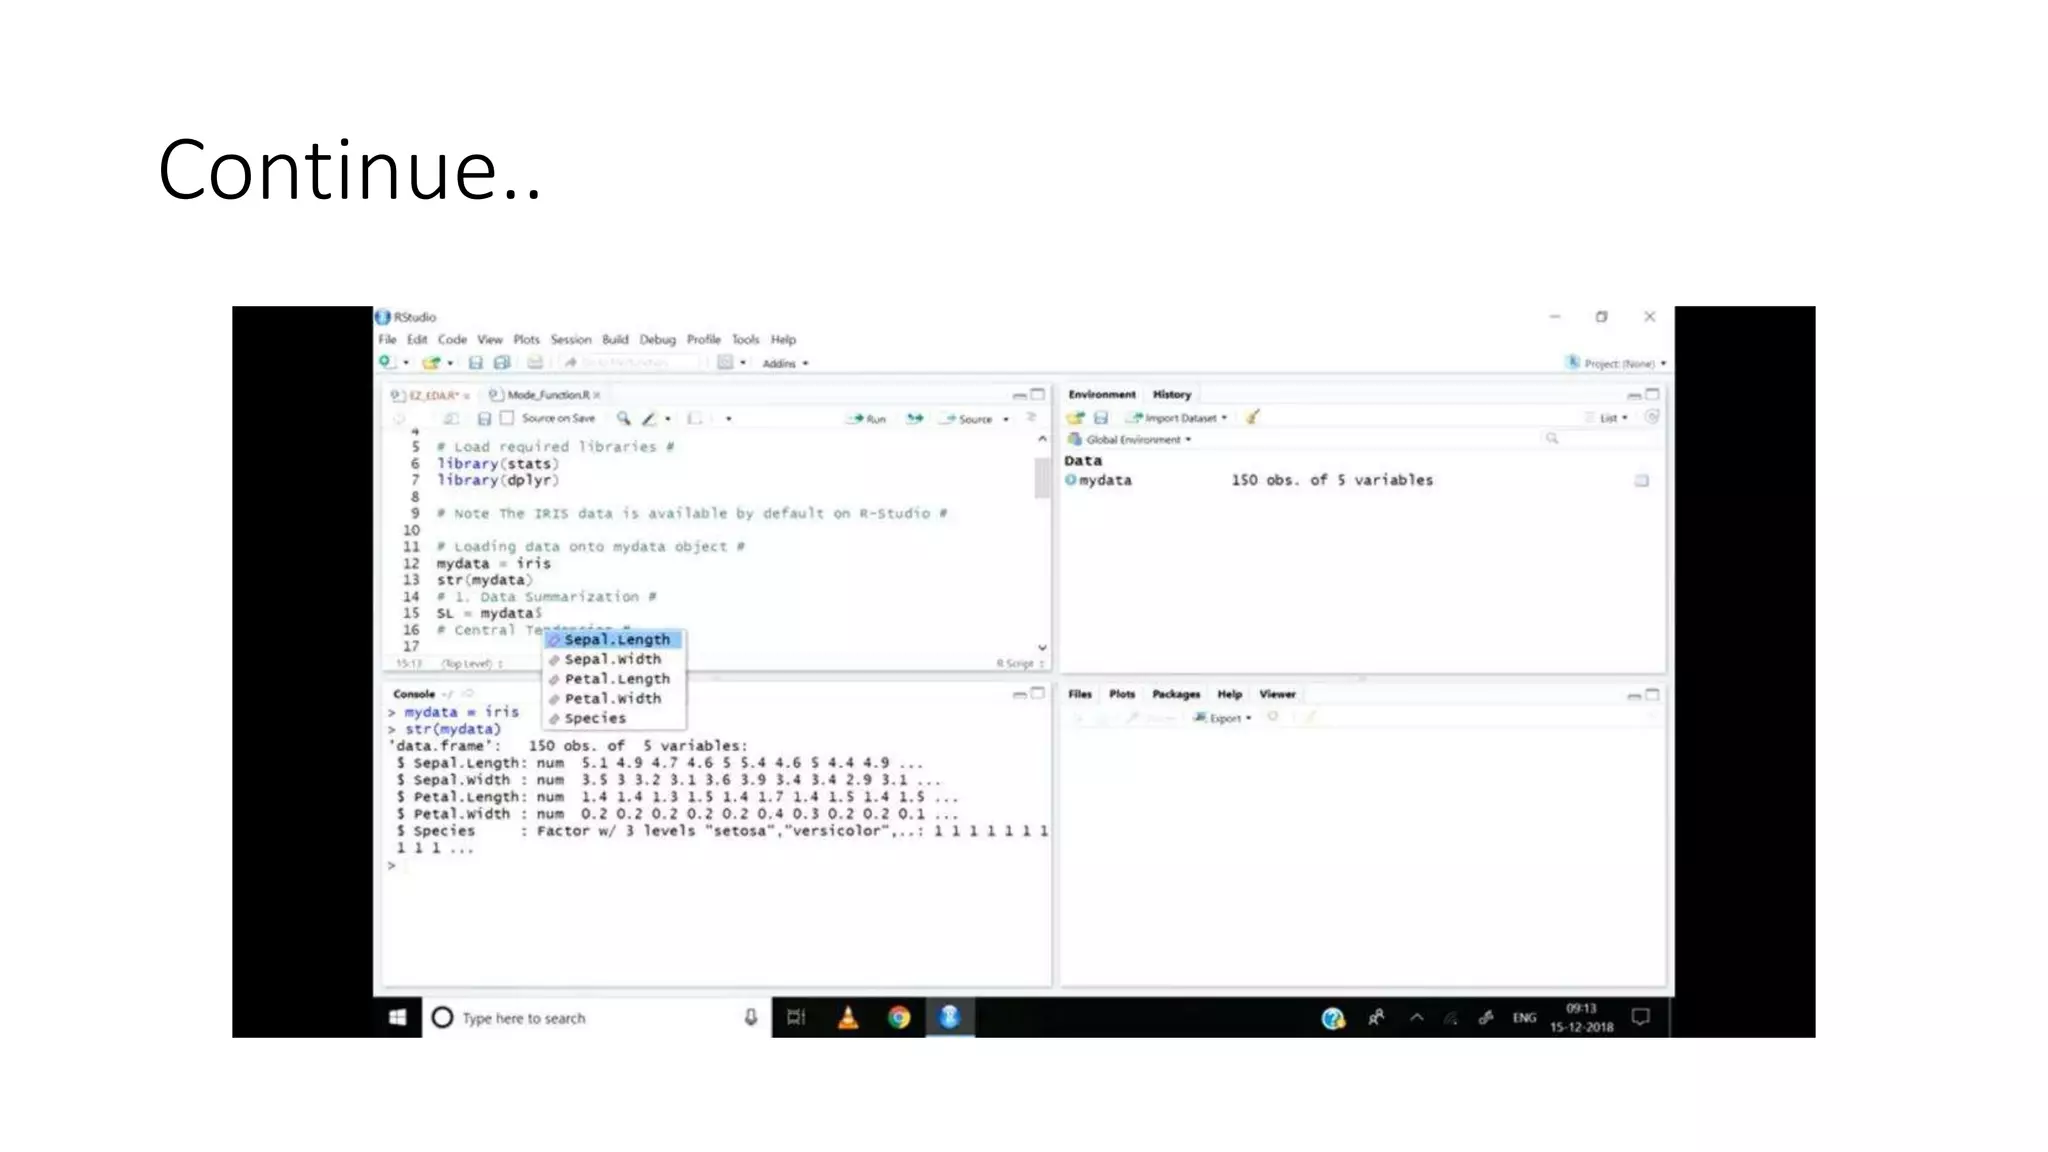
Task: Click the Run button in editor
Action: [867, 419]
